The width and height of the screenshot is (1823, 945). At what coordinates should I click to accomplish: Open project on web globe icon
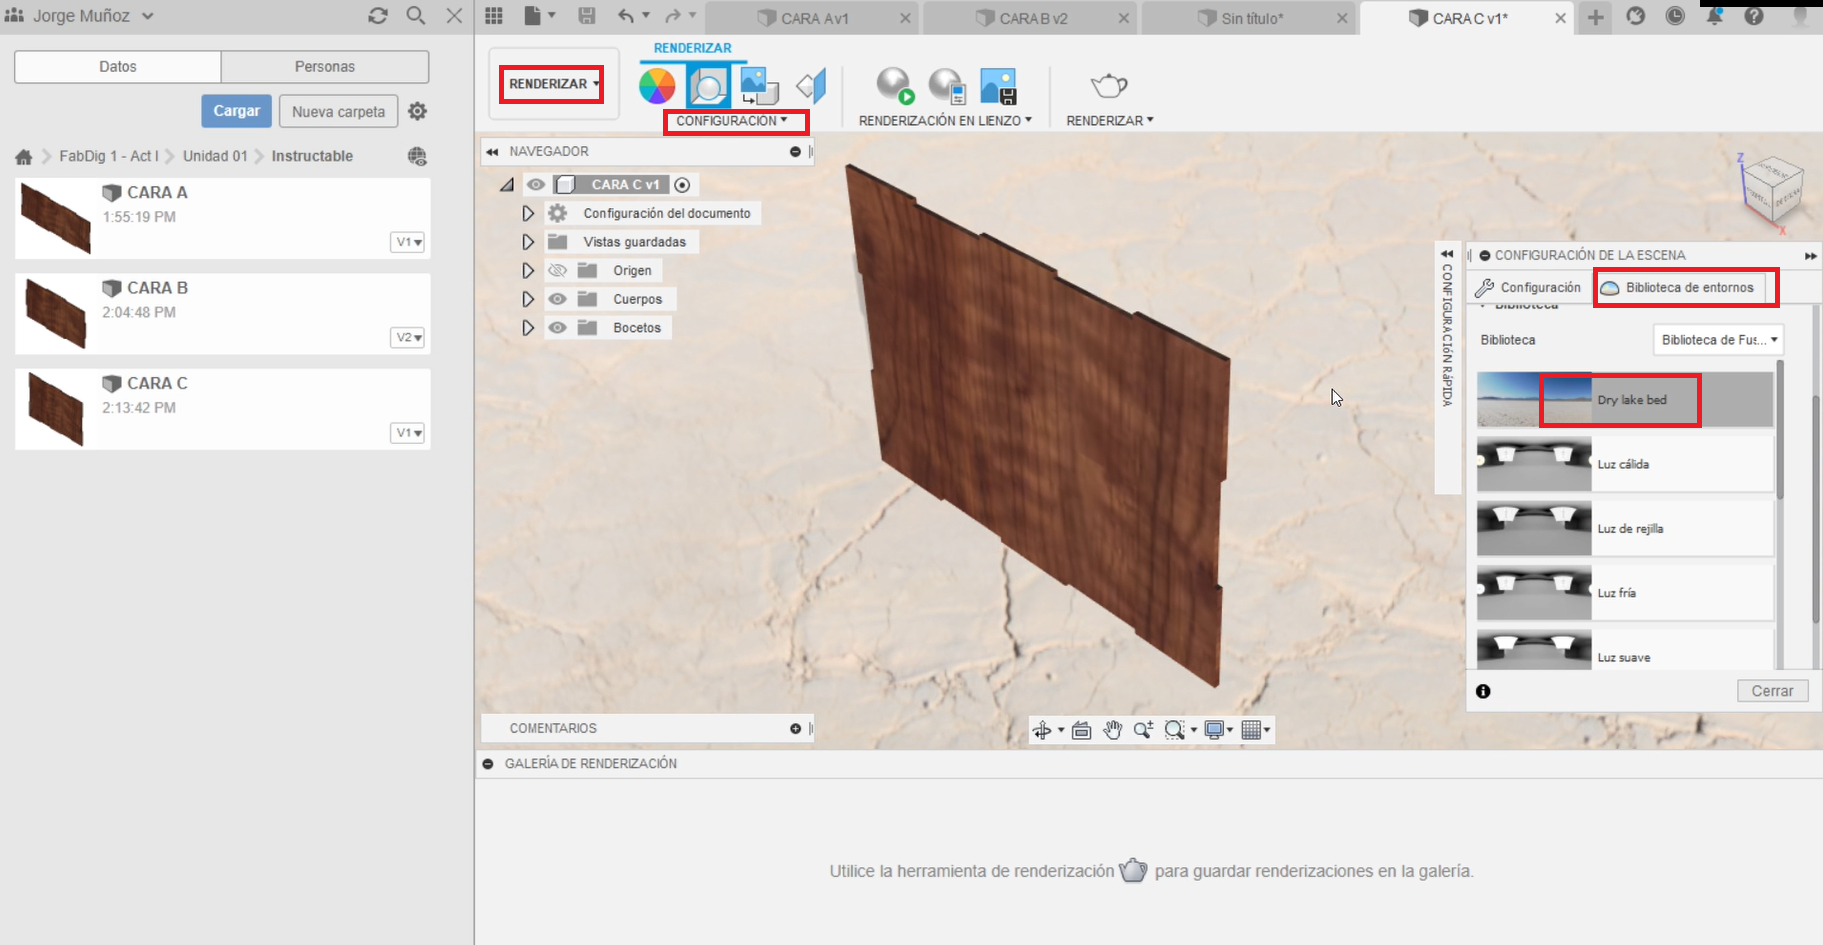tap(417, 157)
